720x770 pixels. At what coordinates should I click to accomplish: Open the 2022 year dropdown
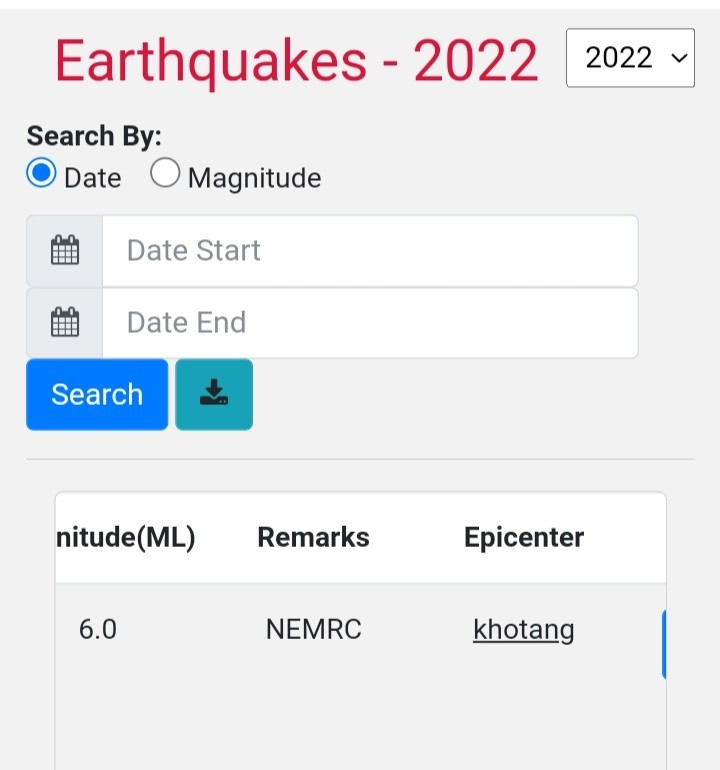point(630,57)
